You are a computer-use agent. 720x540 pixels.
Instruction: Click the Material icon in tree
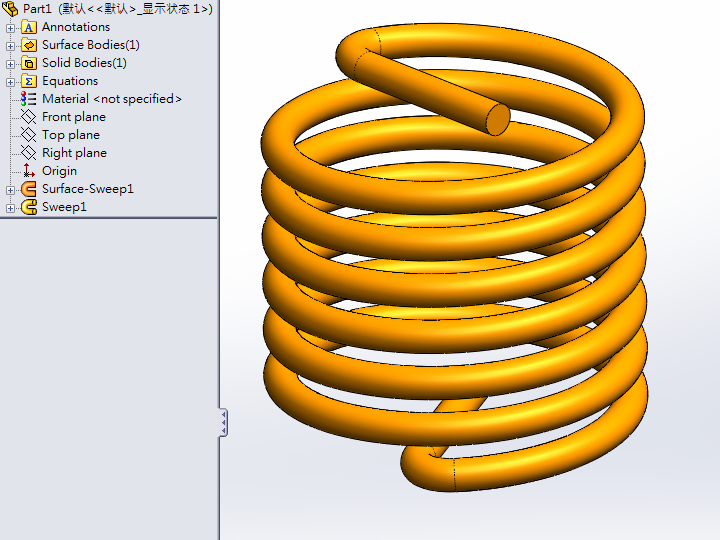click(x=28, y=99)
